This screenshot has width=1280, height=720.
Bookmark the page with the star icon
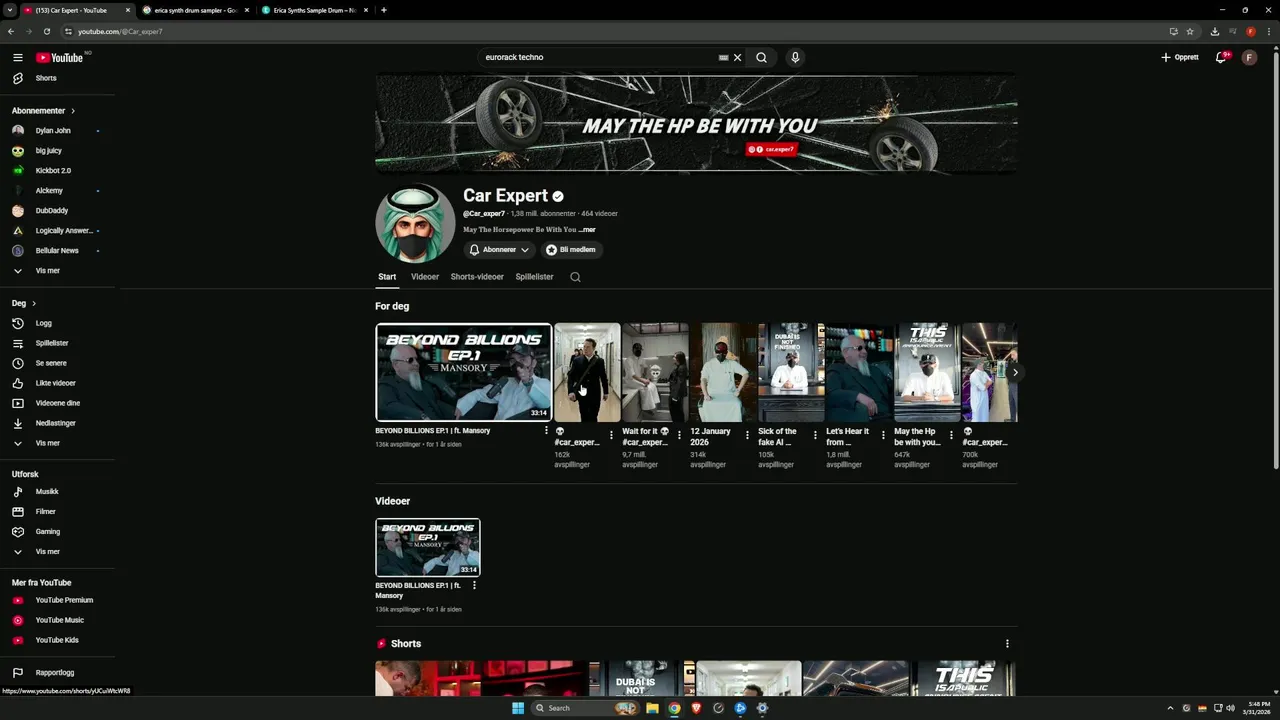1190,31
